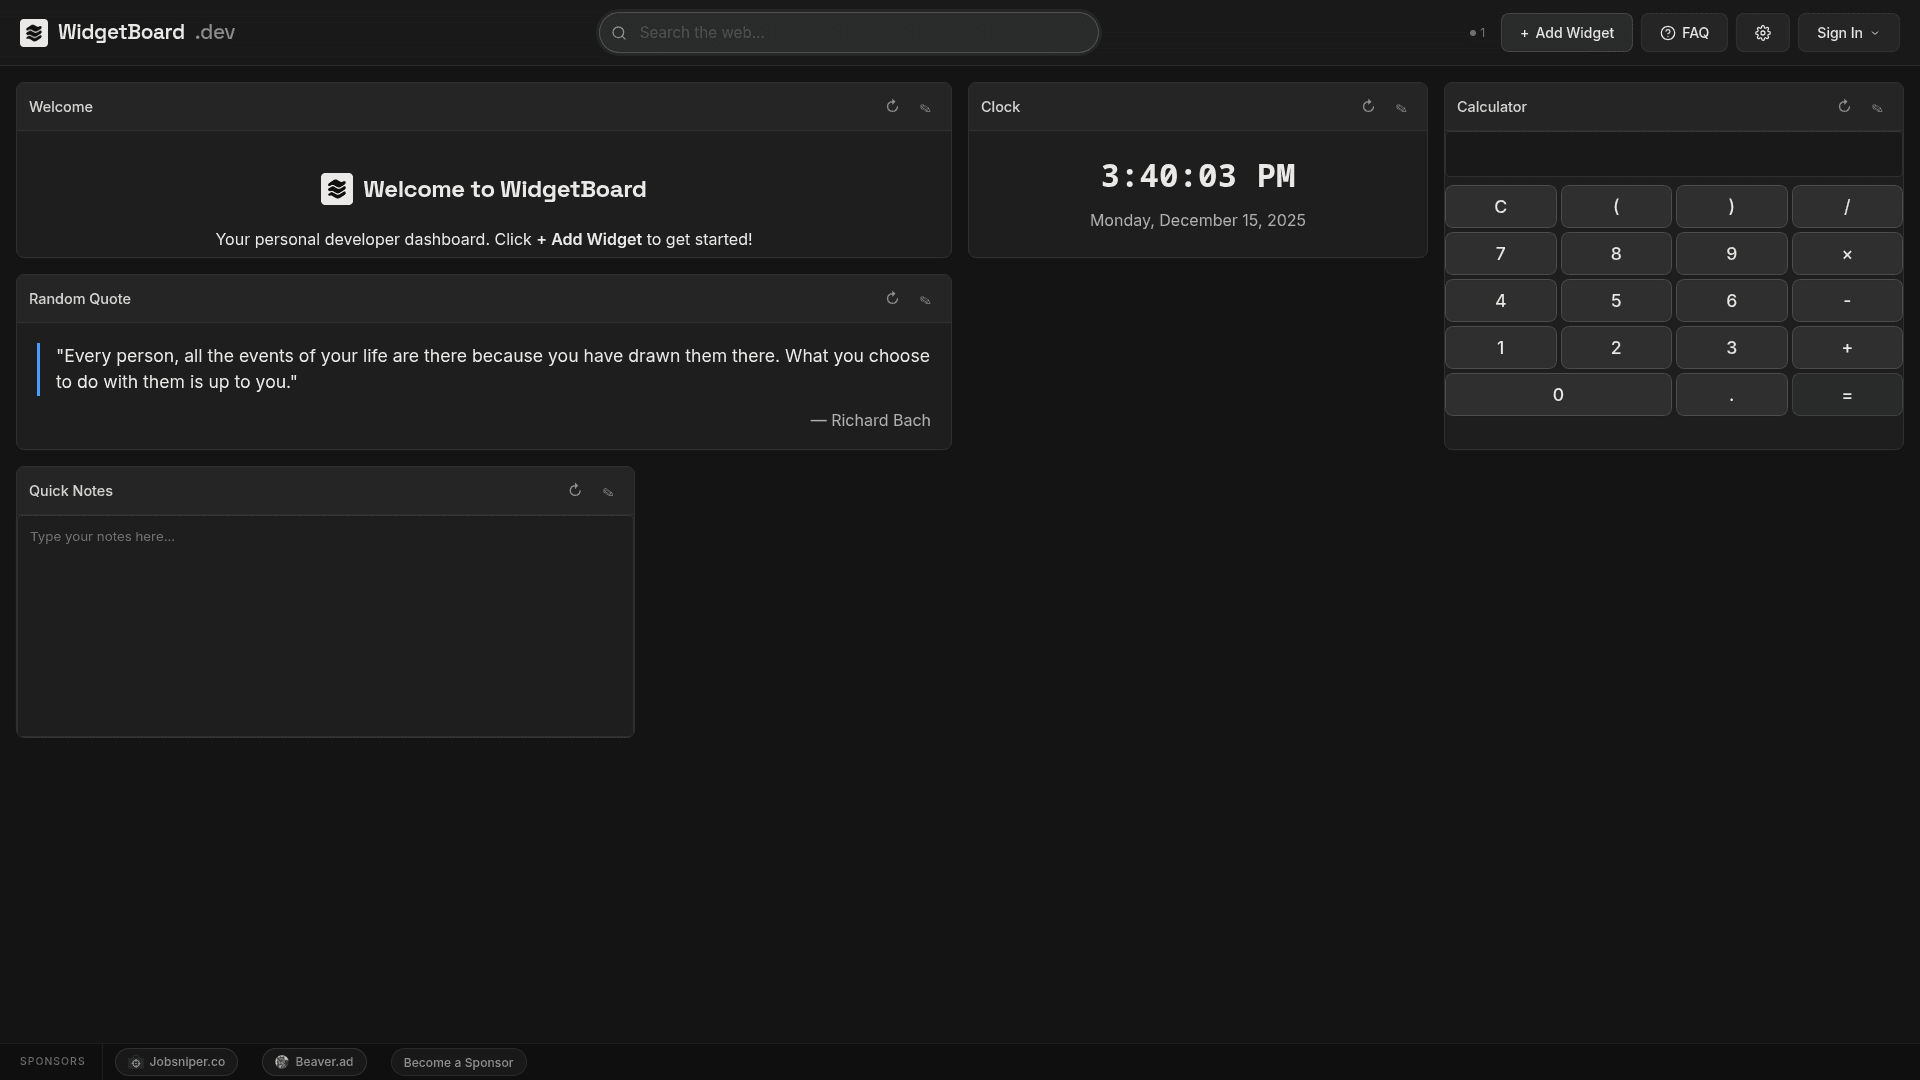Toggle edit mode on the Random Quote widget

click(925, 298)
